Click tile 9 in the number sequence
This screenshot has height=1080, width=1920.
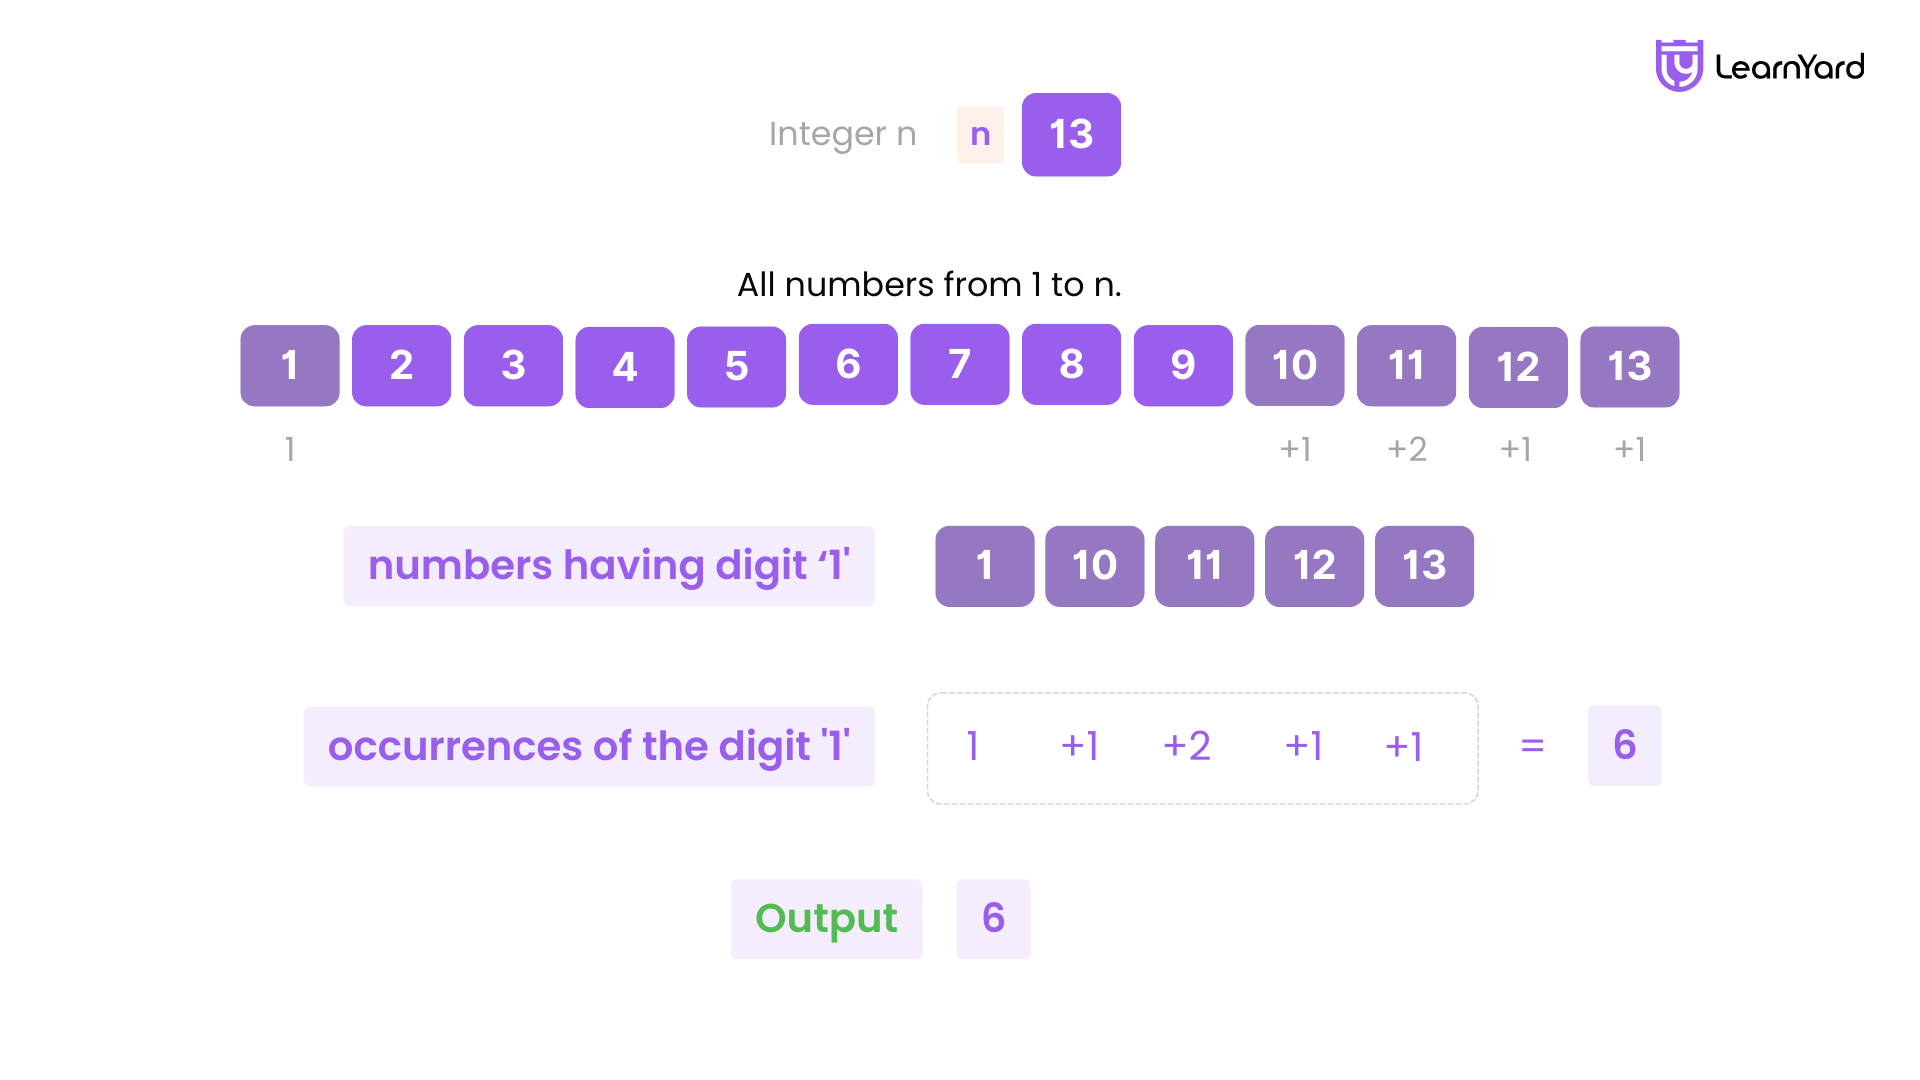click(x=1183, y=366)
